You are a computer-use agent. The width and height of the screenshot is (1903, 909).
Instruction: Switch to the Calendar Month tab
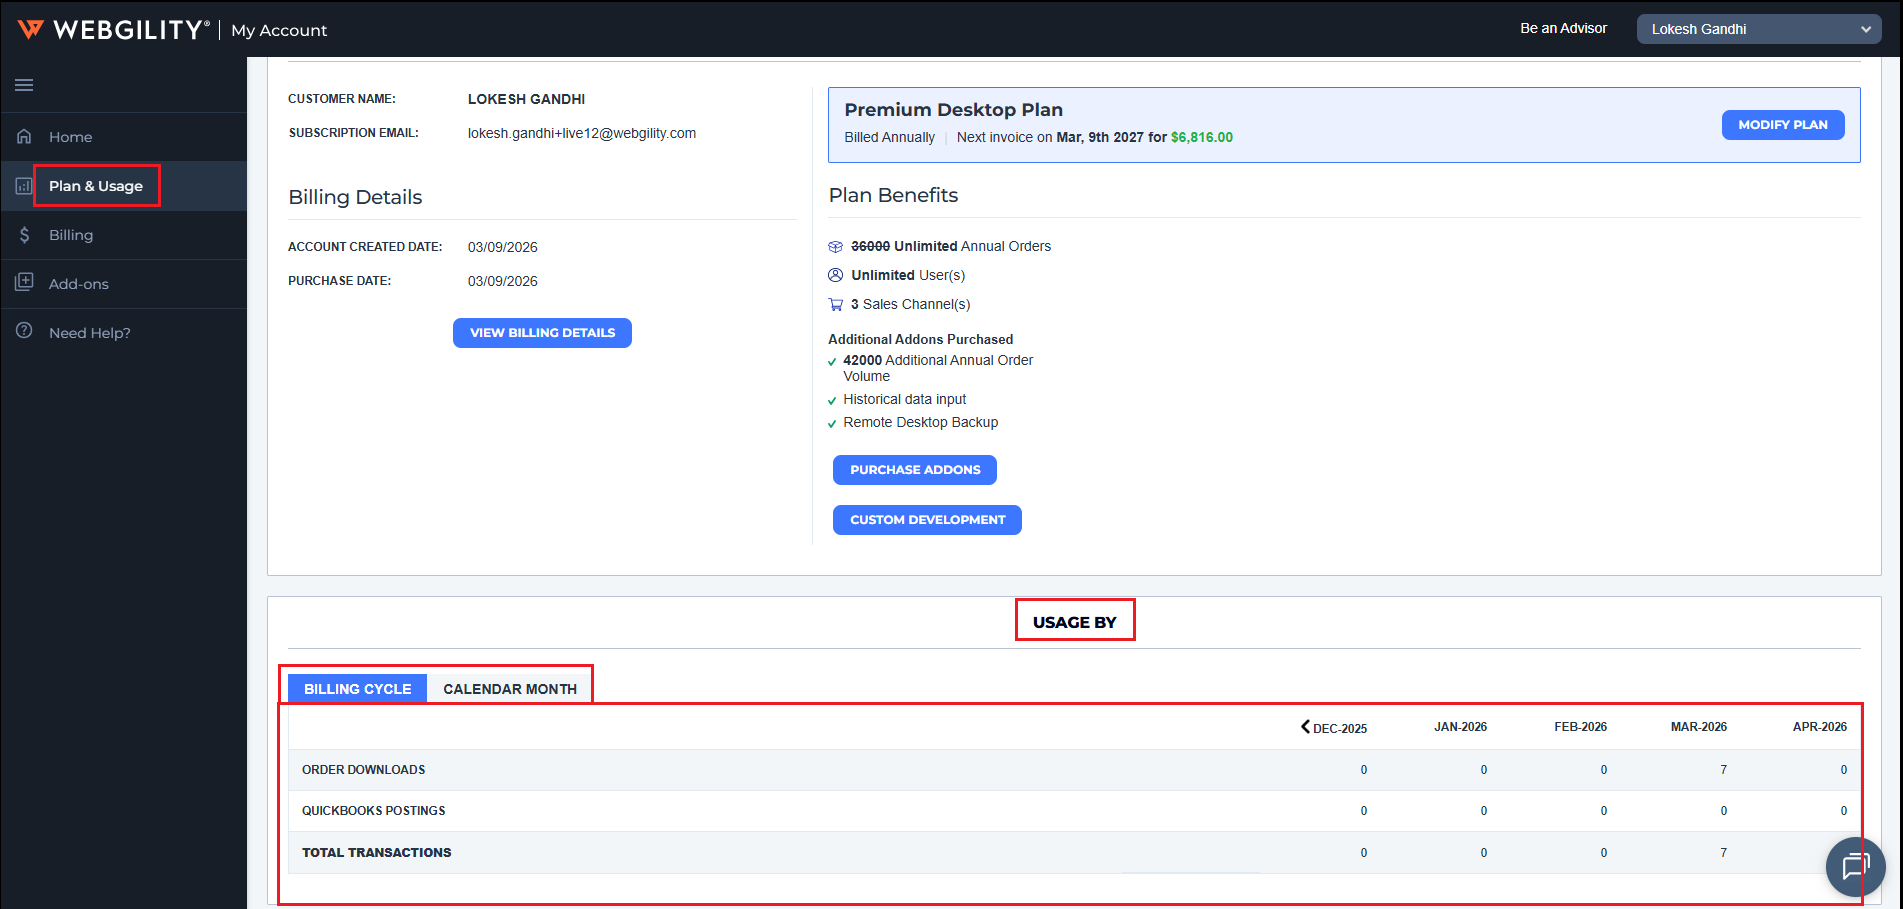tap(509, 689)
